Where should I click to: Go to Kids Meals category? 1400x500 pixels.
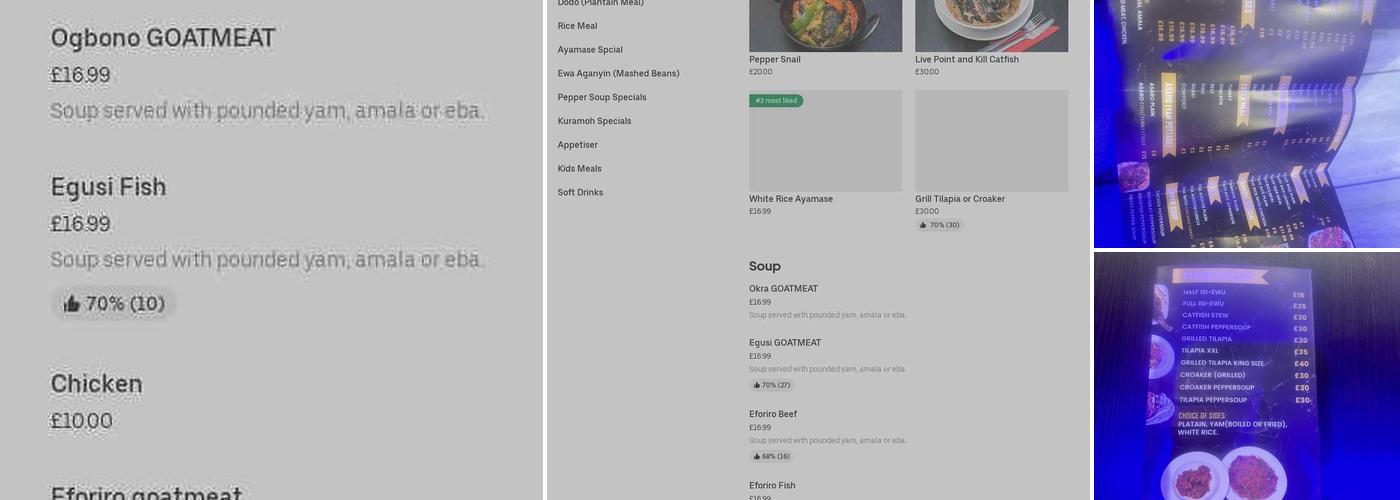coord(579,169)
